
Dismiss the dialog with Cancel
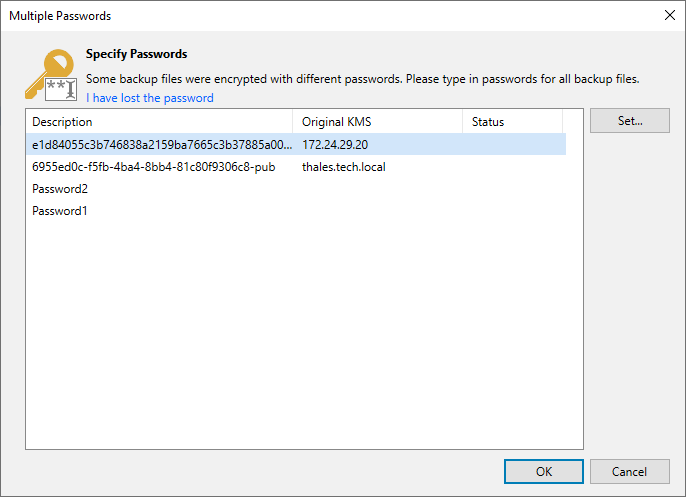(x=629, y=471)
